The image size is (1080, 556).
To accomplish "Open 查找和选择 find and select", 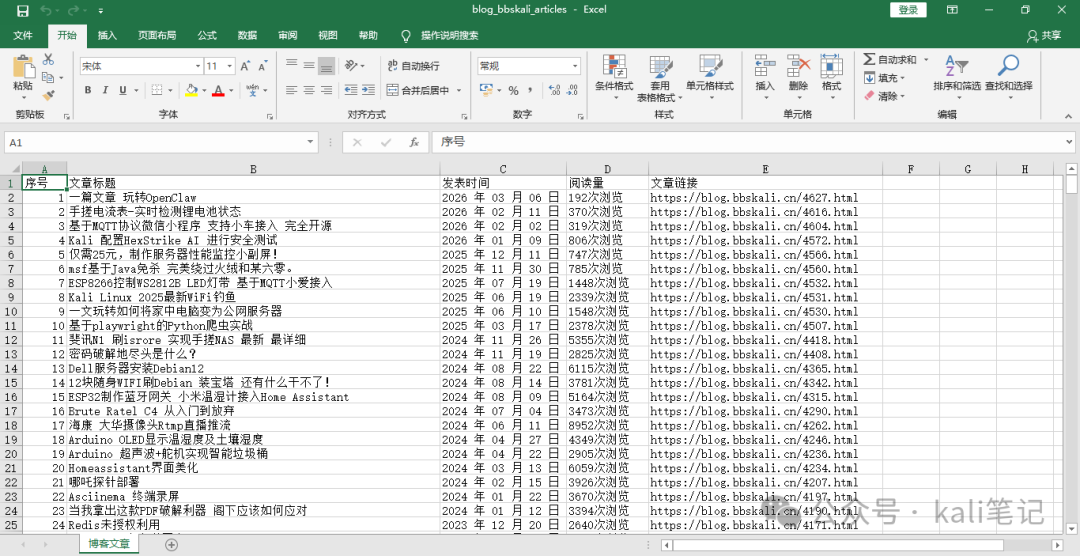I will 1008,77.
